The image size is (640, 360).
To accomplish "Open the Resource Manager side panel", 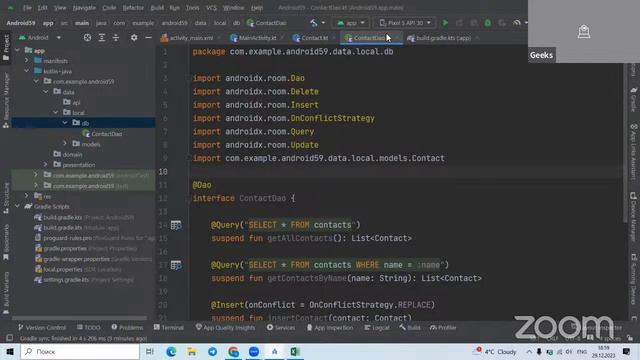I will [6, 100].
